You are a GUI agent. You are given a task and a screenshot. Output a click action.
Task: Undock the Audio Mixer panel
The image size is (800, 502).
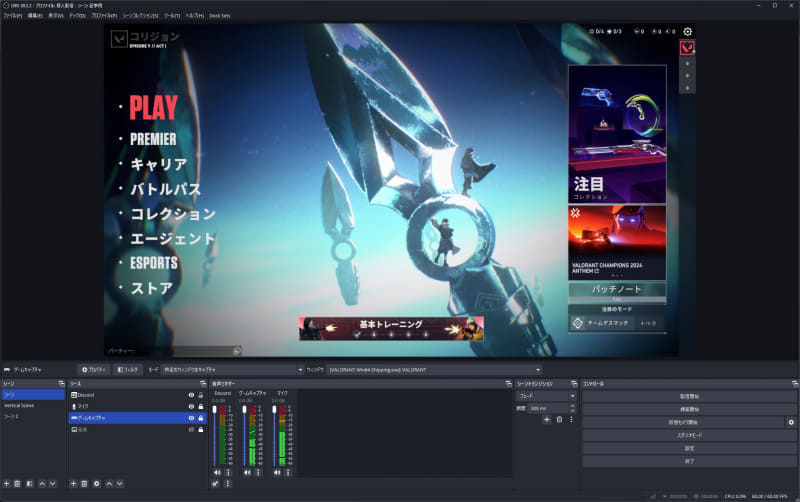508,384
